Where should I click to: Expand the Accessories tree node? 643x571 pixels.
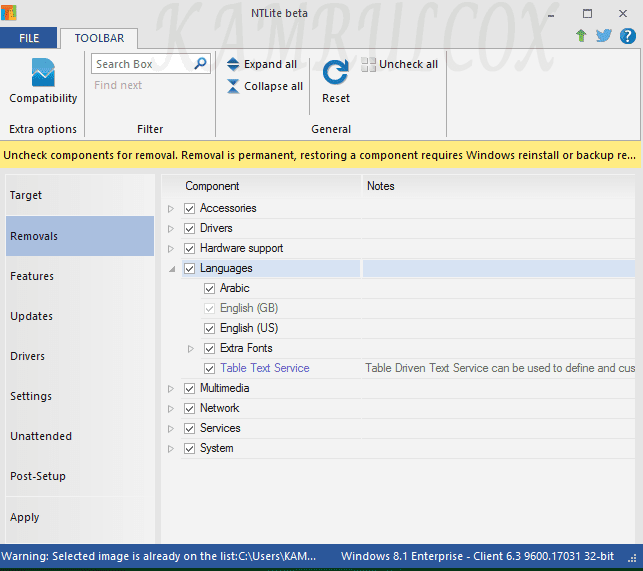171,209
